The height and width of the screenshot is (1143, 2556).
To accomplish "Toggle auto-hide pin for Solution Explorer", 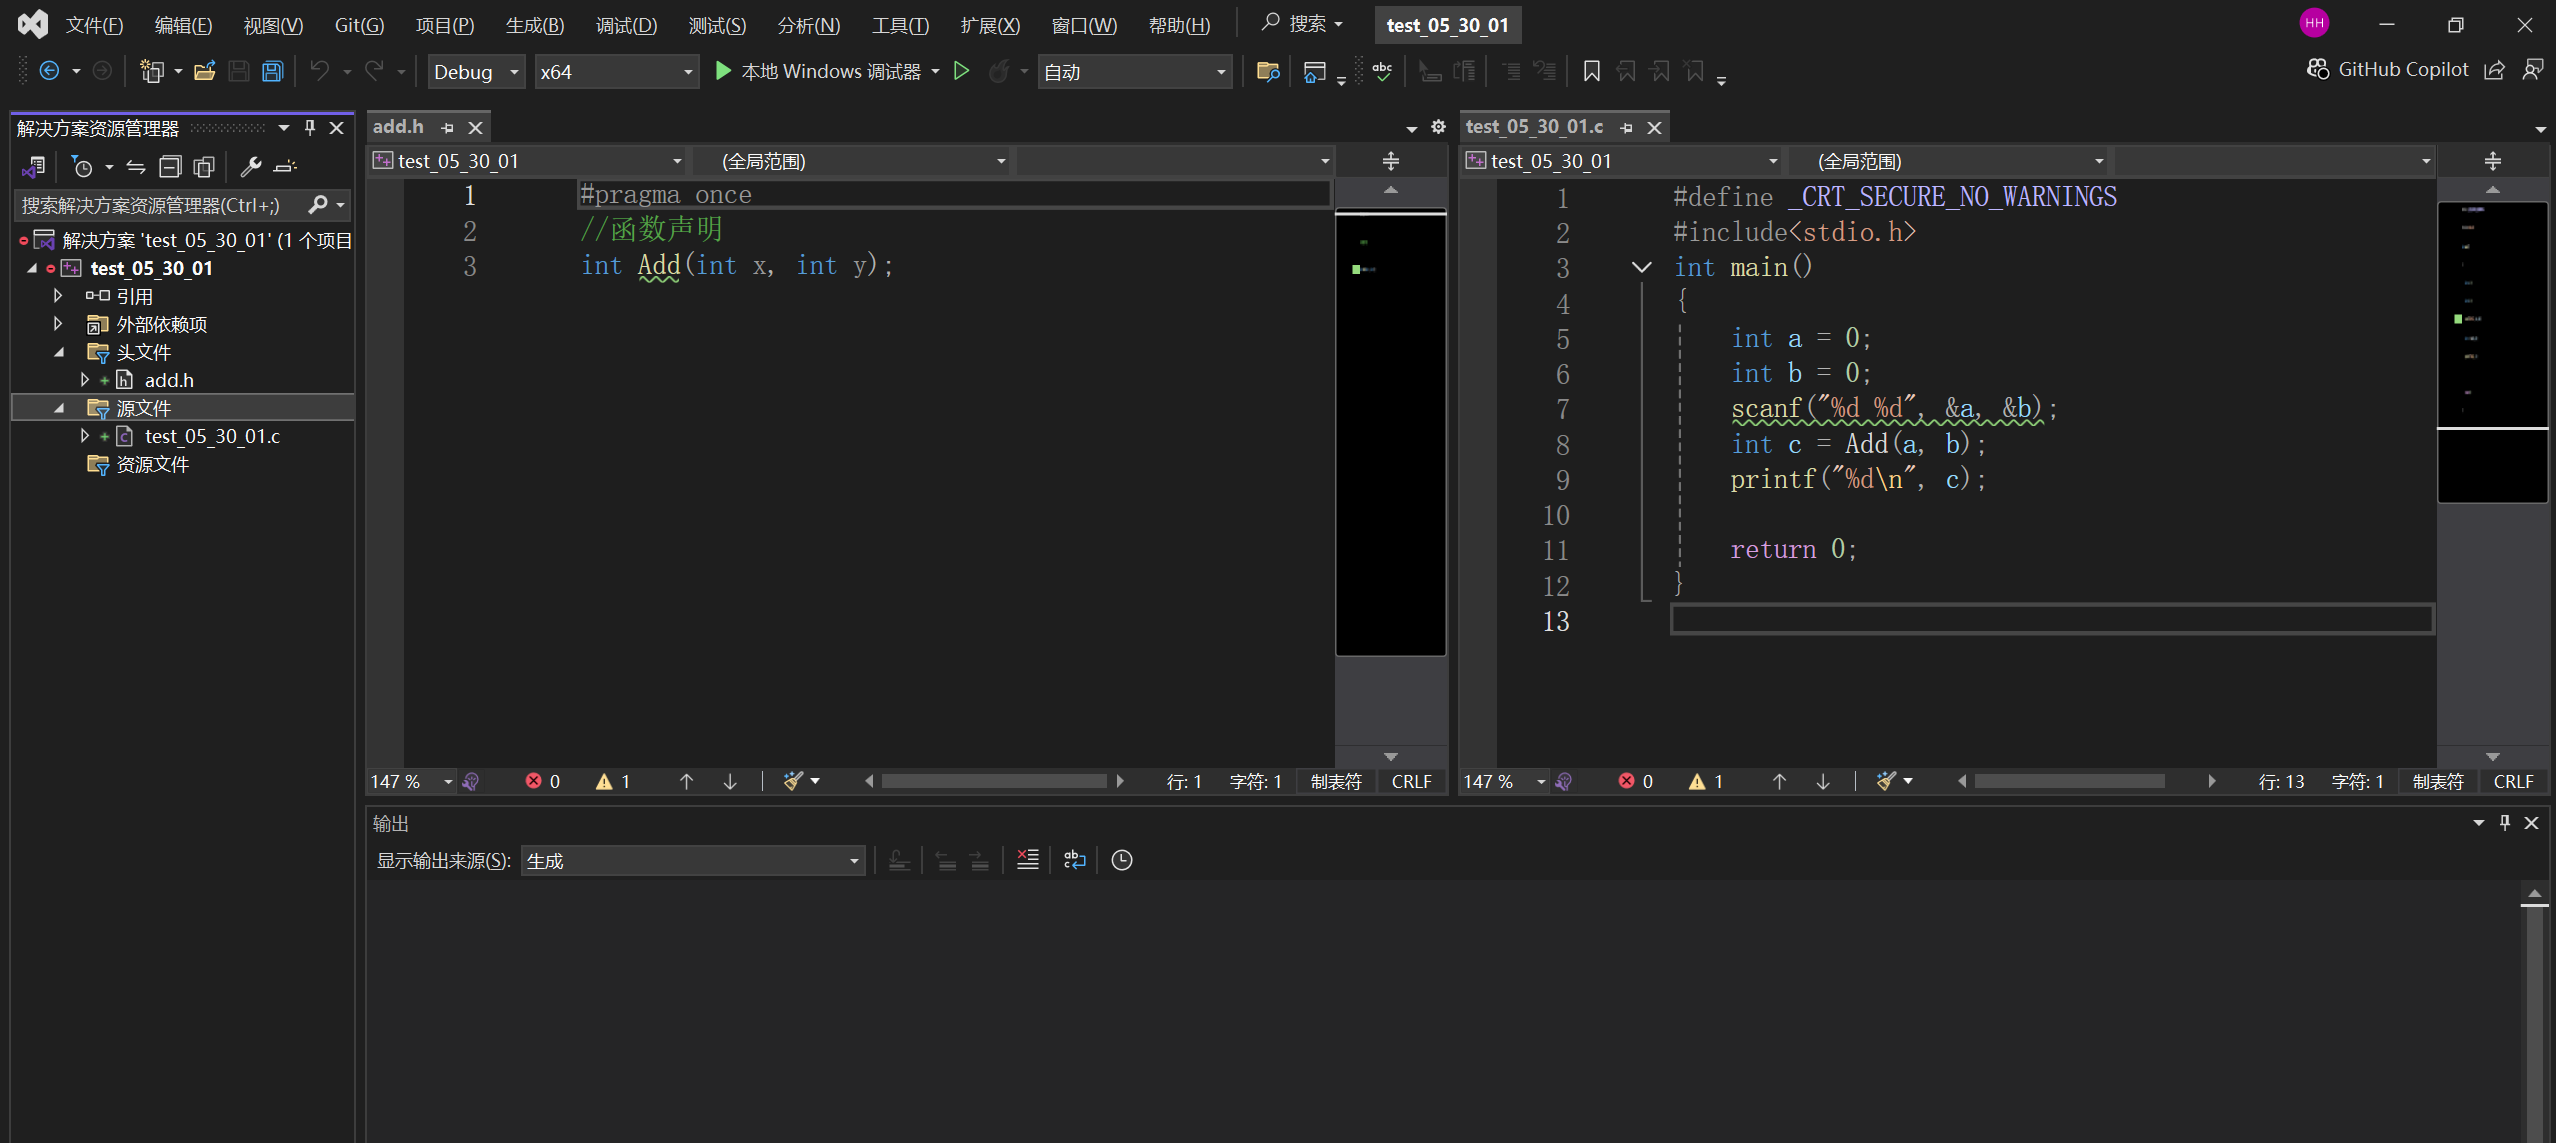I will pyautogui.click(x=310, y=128).
